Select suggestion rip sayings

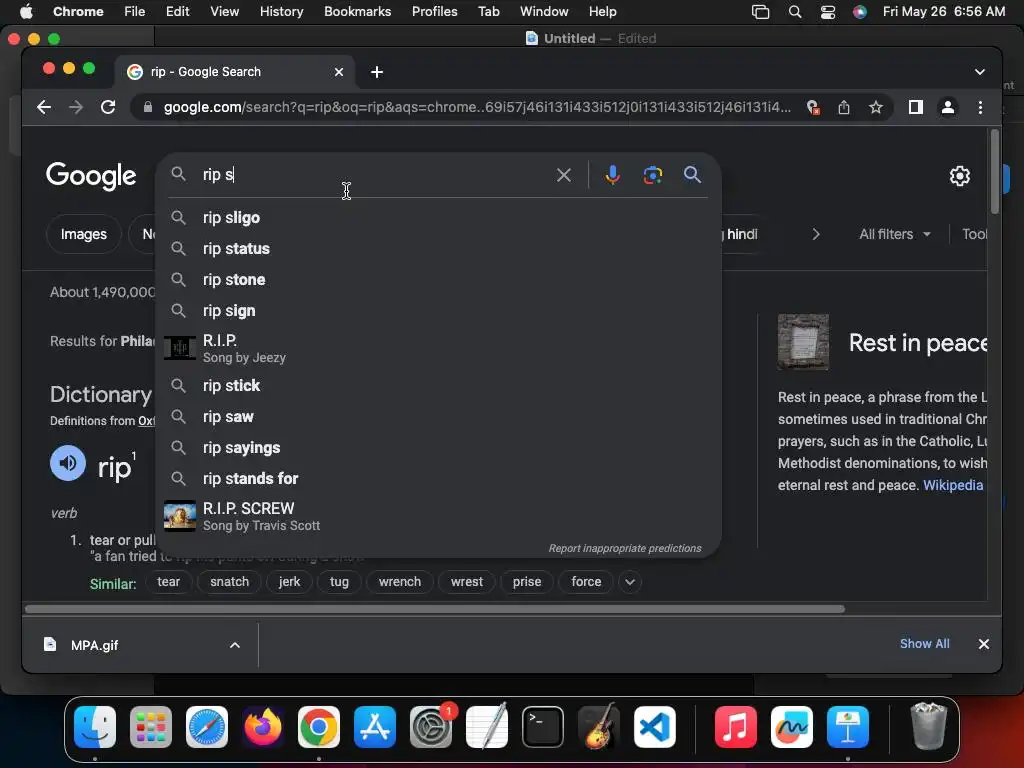[x=438, y=447]
